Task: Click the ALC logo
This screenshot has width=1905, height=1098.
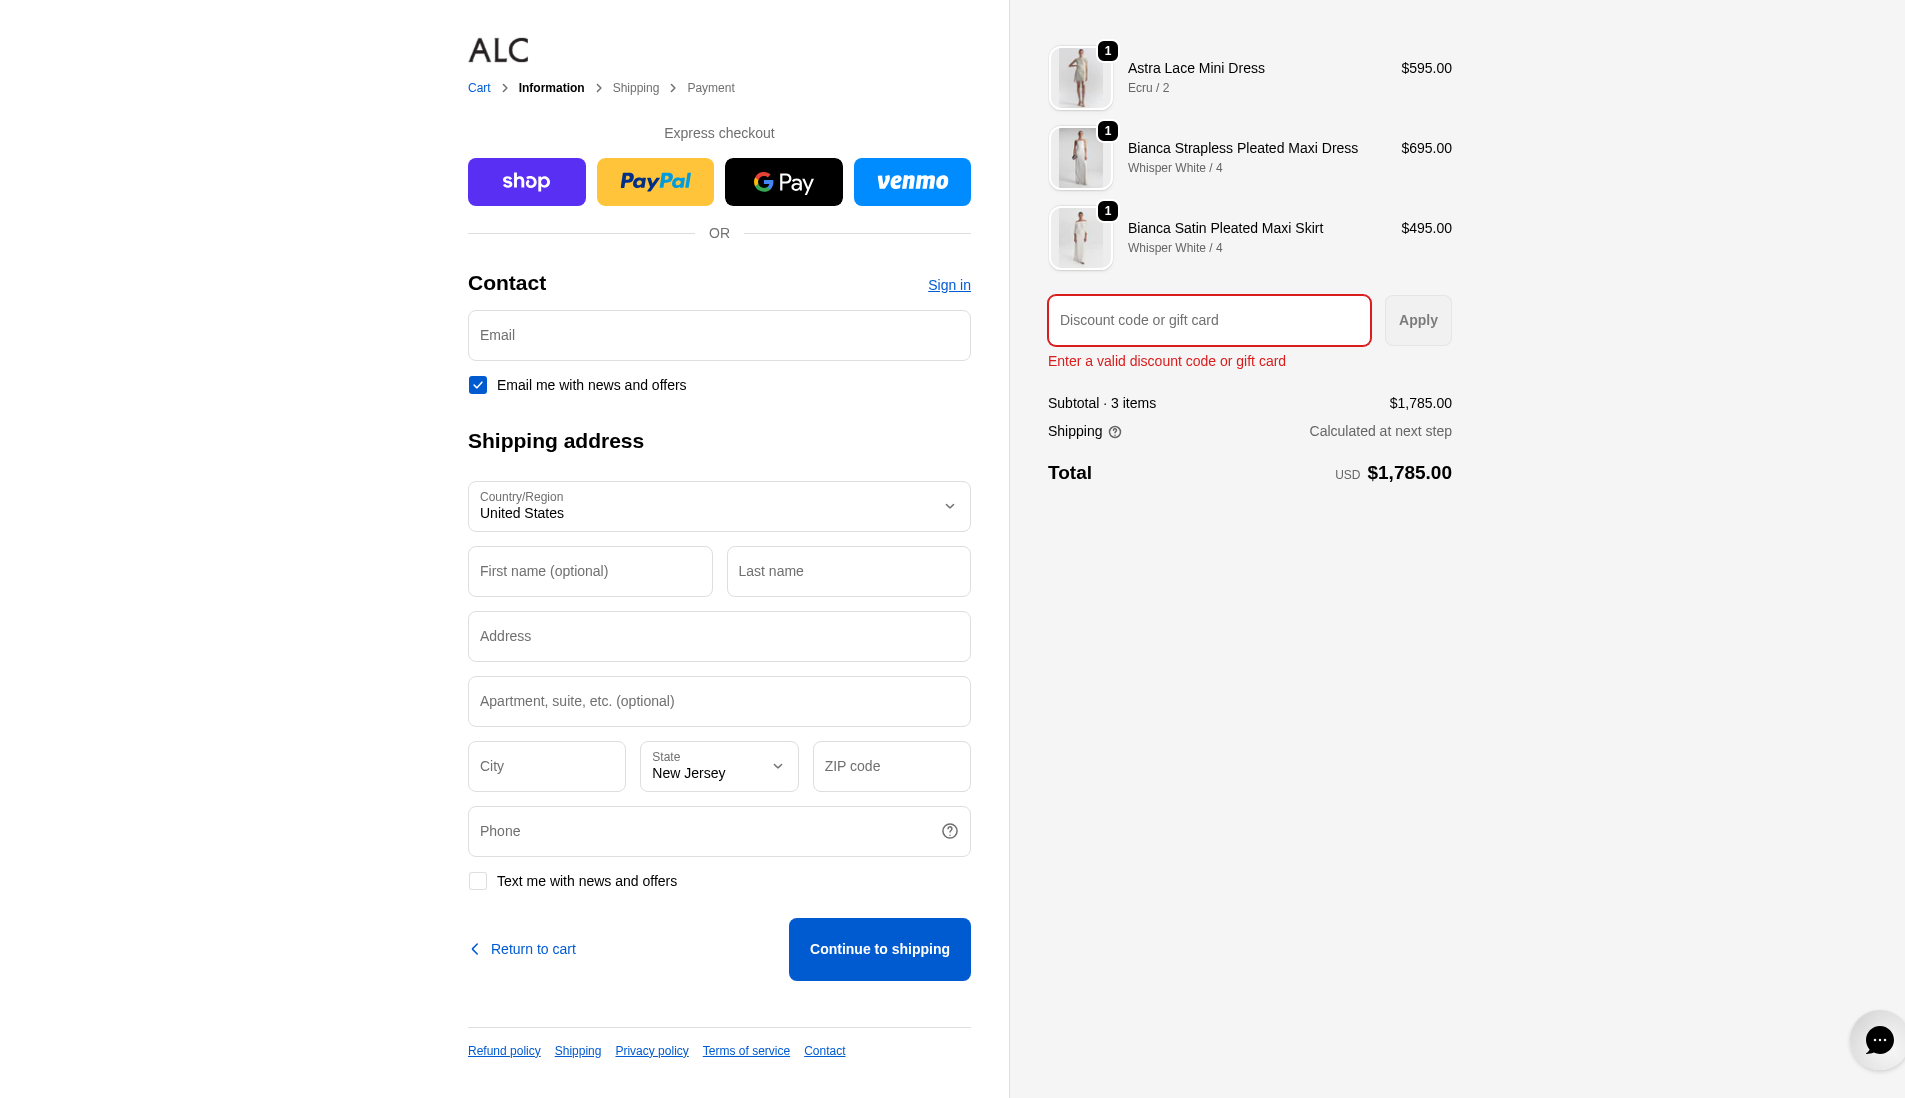Action: tap(498, 50)
